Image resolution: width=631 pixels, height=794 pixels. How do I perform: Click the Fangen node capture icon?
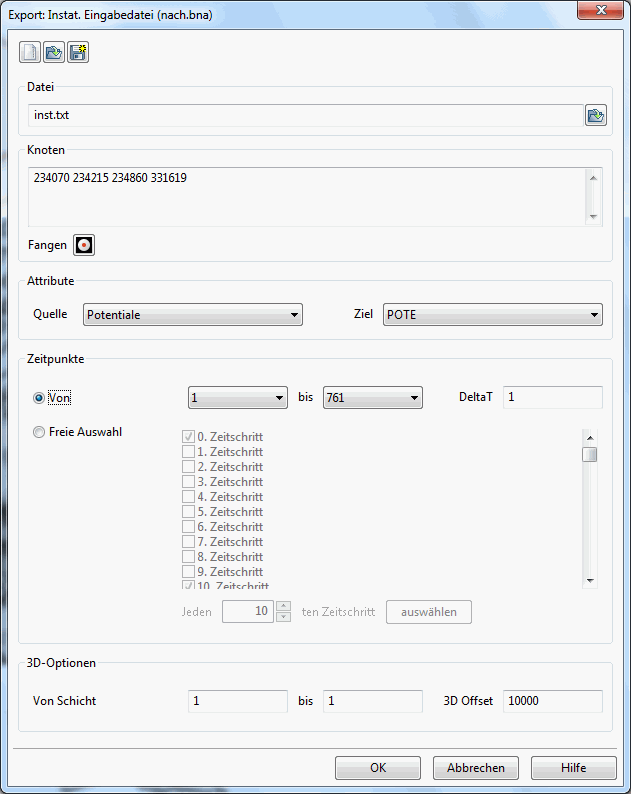[85, 245]
